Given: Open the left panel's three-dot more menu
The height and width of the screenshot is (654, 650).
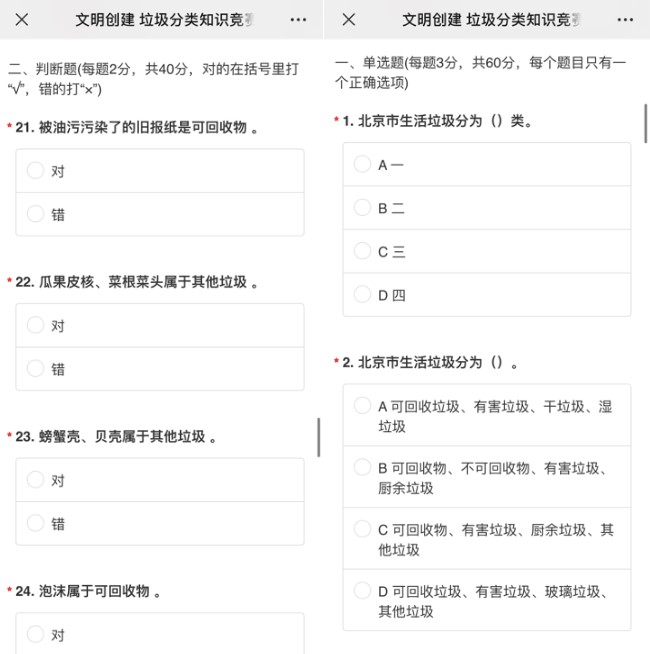Looking at the screenshot, I should (298, 19).
